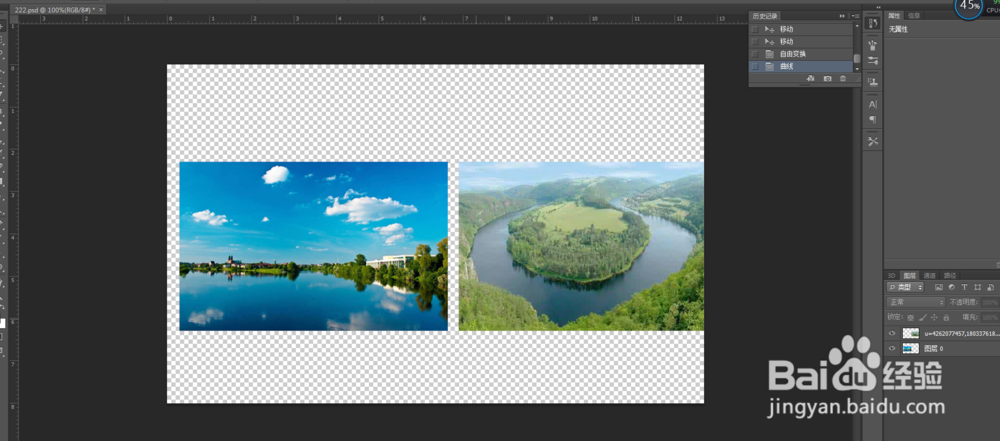
Task: Click the History panel scrollbar thumb
Action: click(x=857, y=58)
